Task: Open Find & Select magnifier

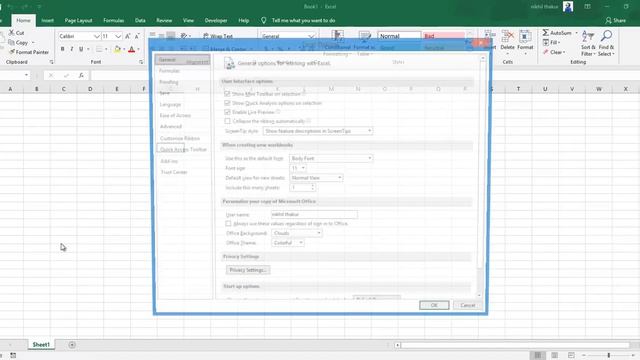Action: coord(606,43)
